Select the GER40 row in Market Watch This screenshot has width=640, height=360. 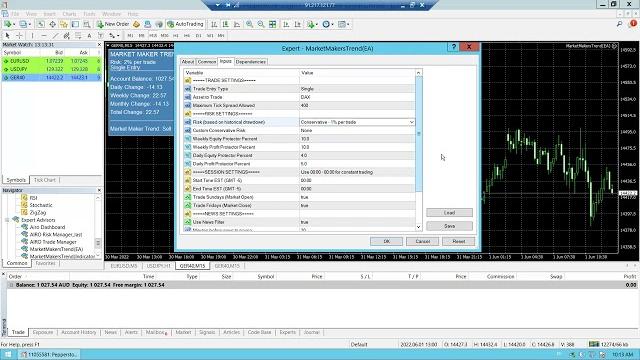pyautogui.click(x=51, y=77)
